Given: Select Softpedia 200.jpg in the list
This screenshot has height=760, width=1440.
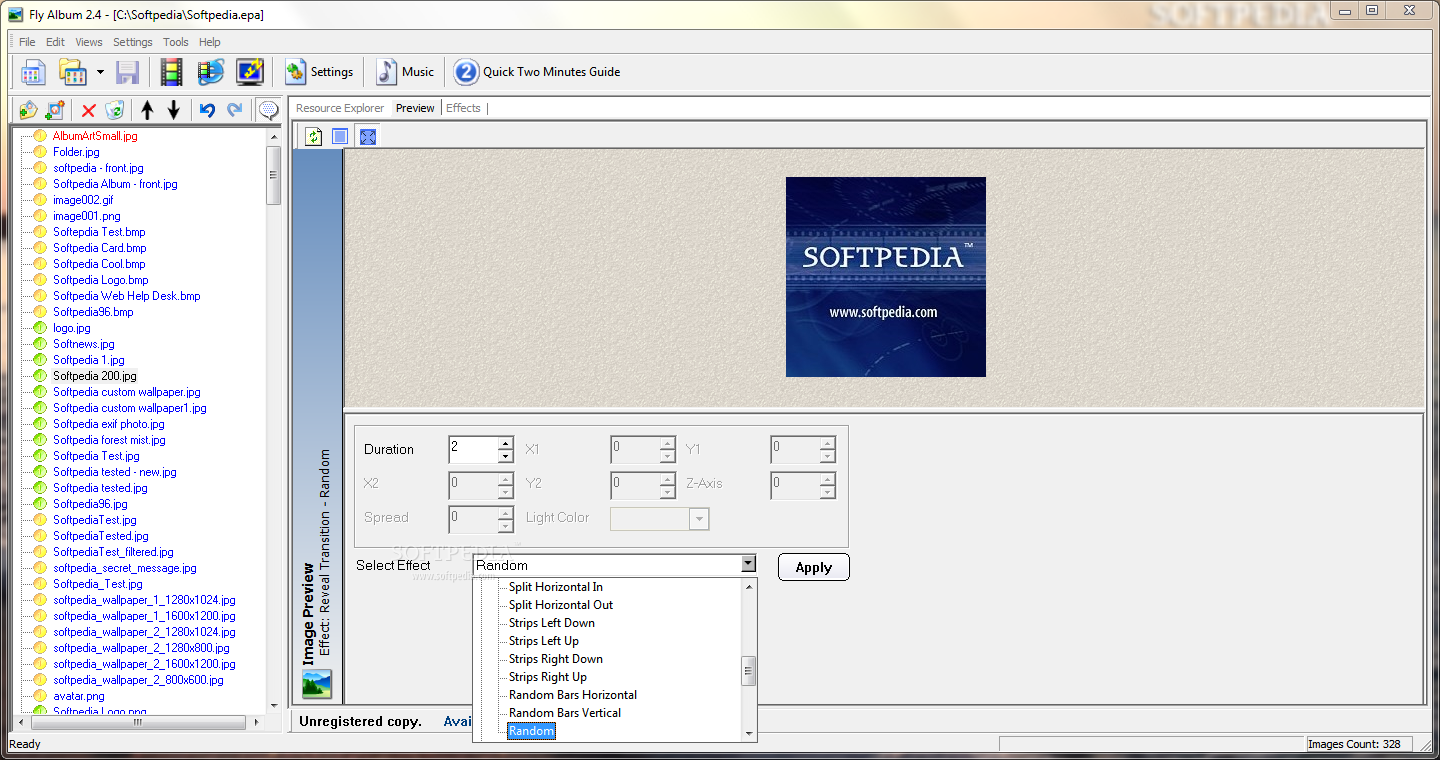Looking at the screenshot, I should coord(94,376).
